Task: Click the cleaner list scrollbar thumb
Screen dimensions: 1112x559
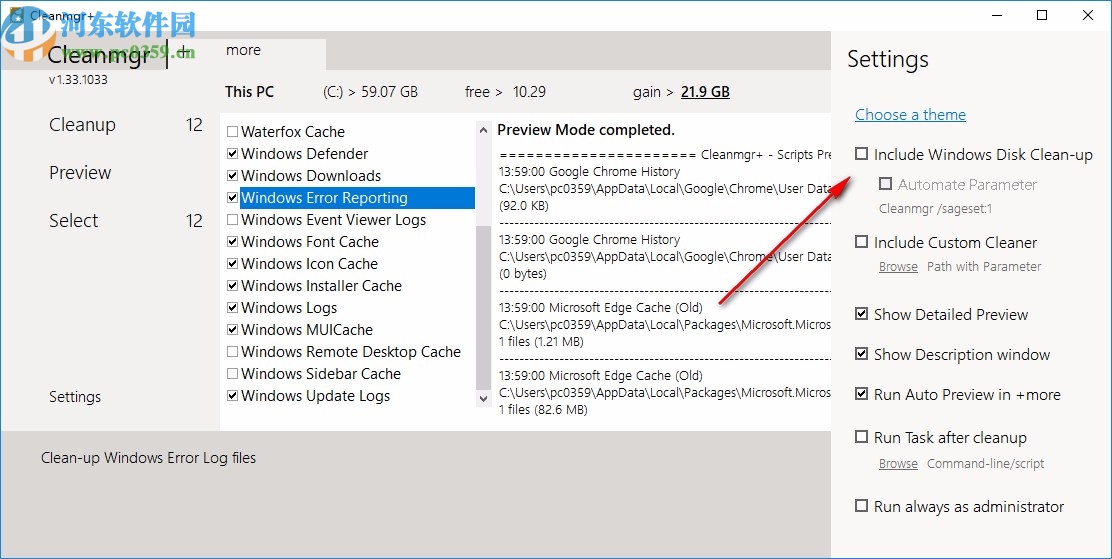Action: tap(483, 307)
